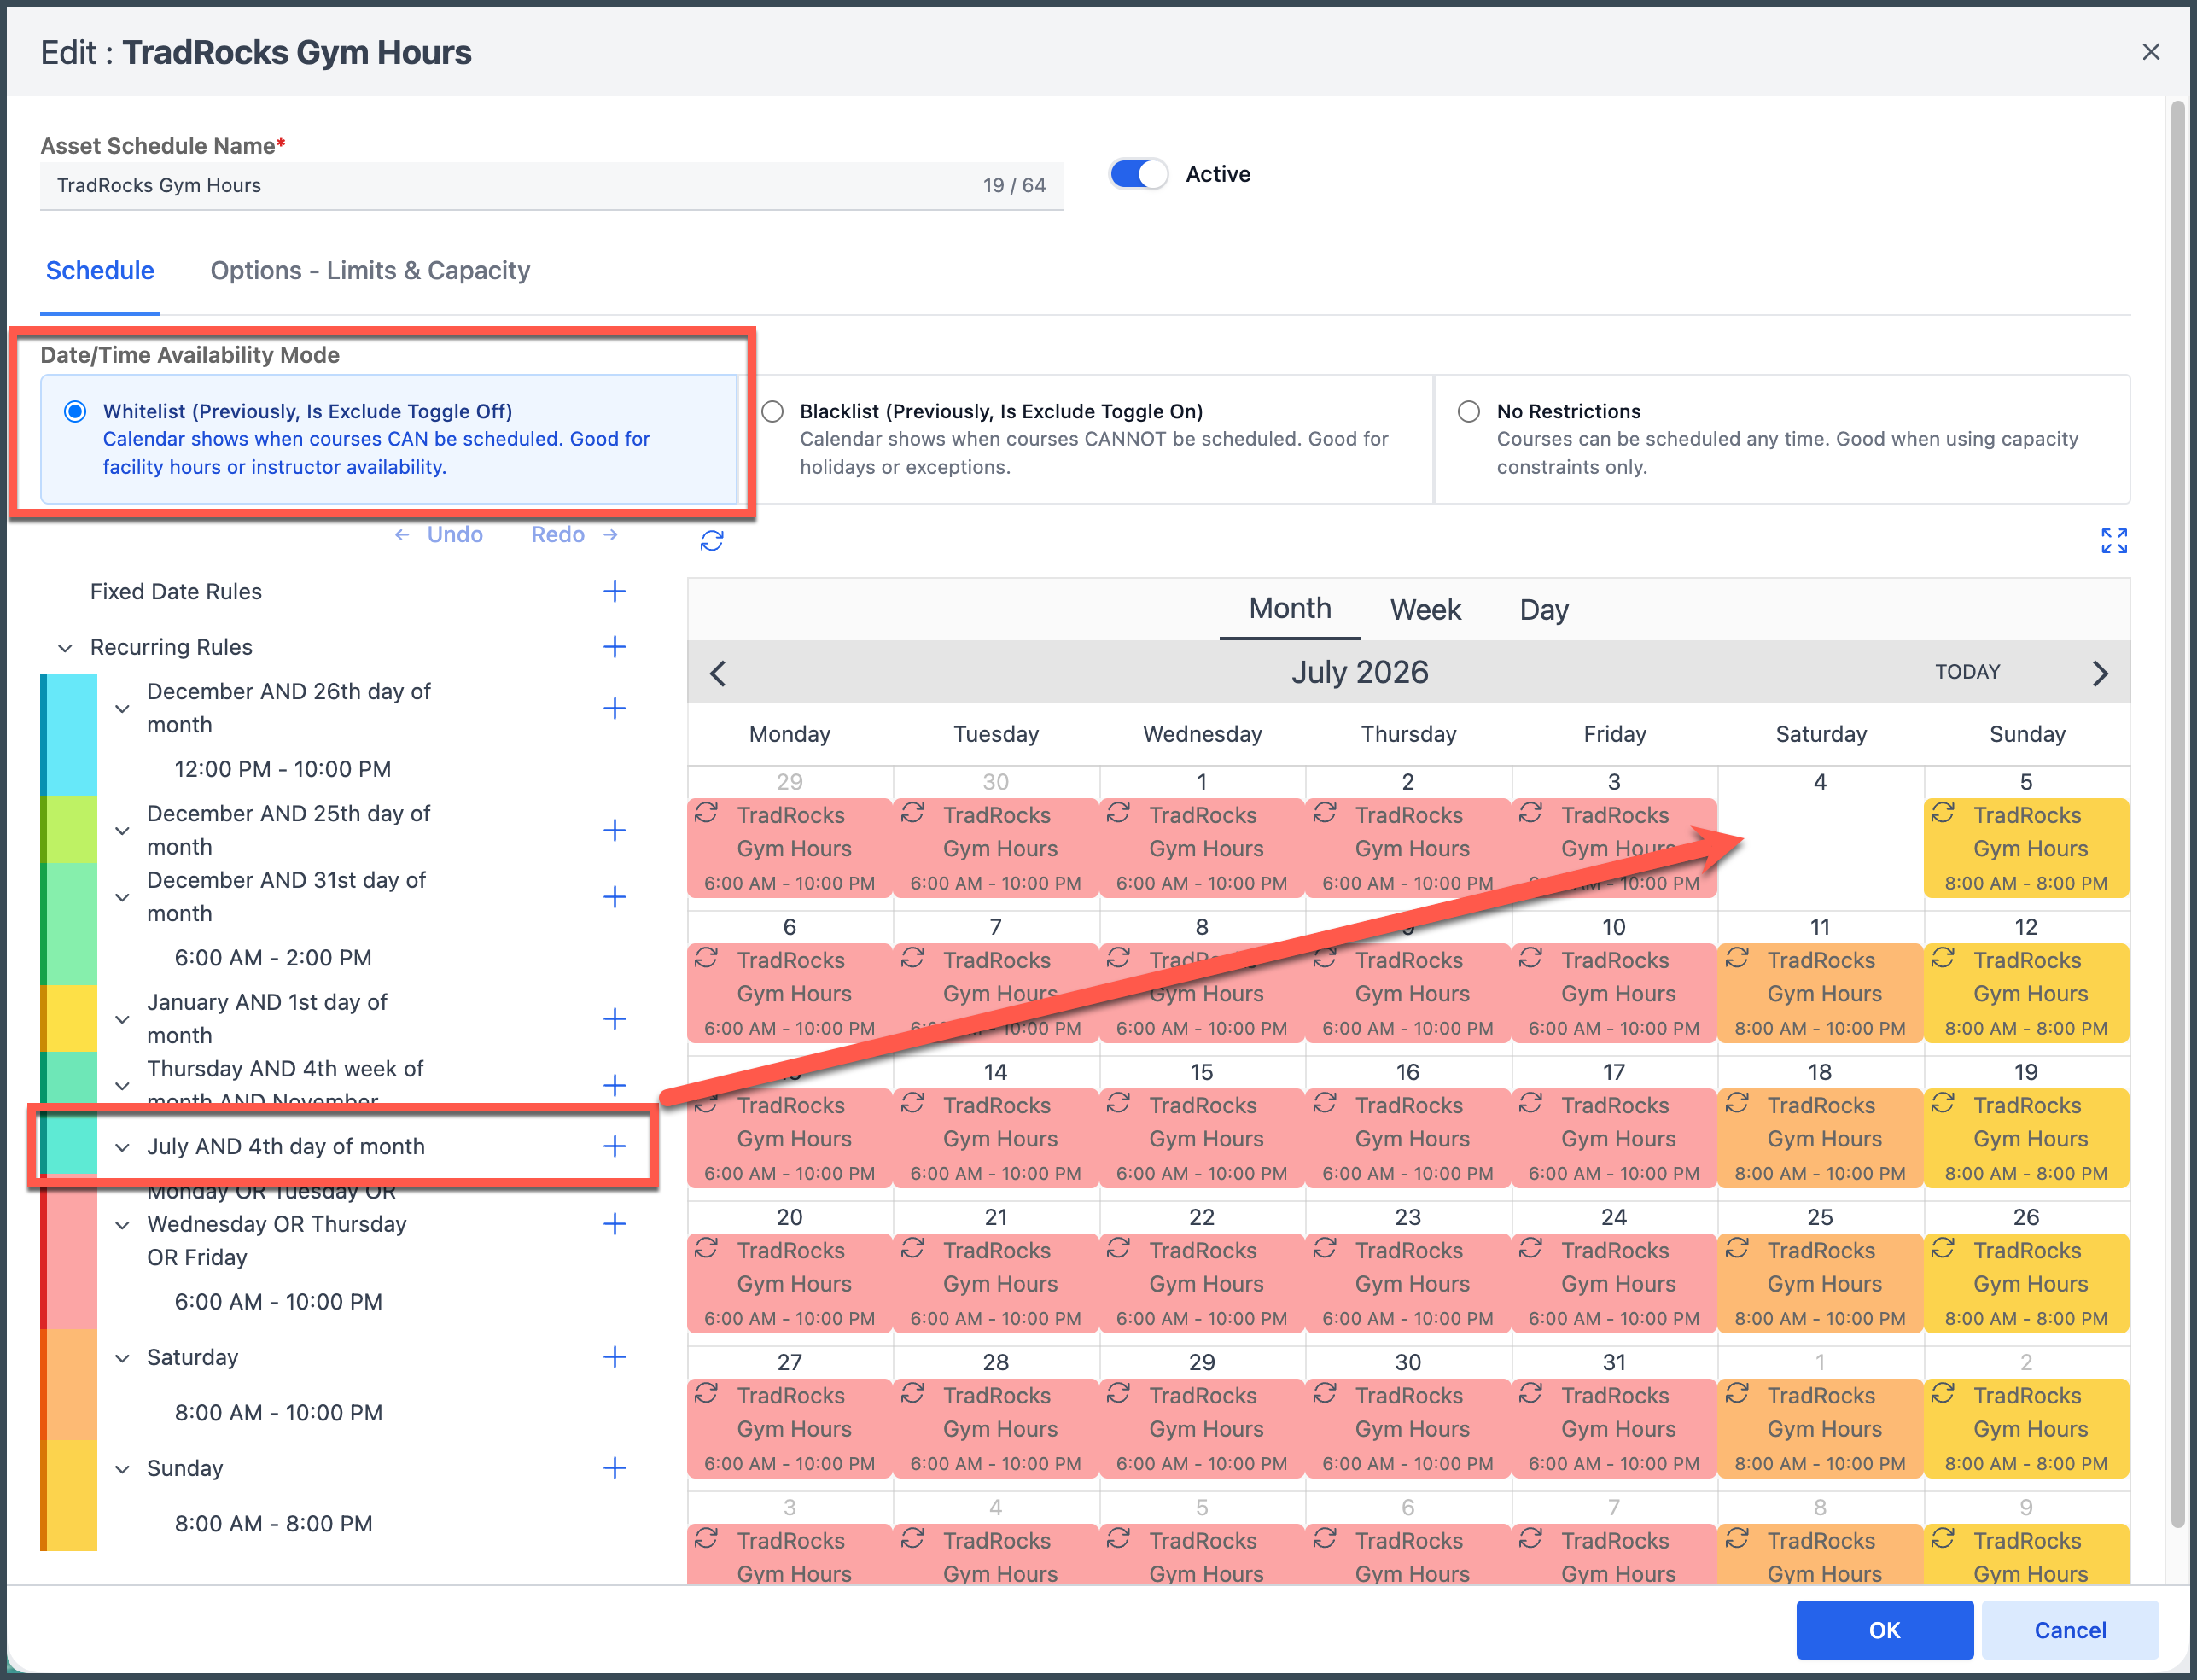2197x1680 pixels.
Task: Toggle the Active switch
Action: 1138,174
